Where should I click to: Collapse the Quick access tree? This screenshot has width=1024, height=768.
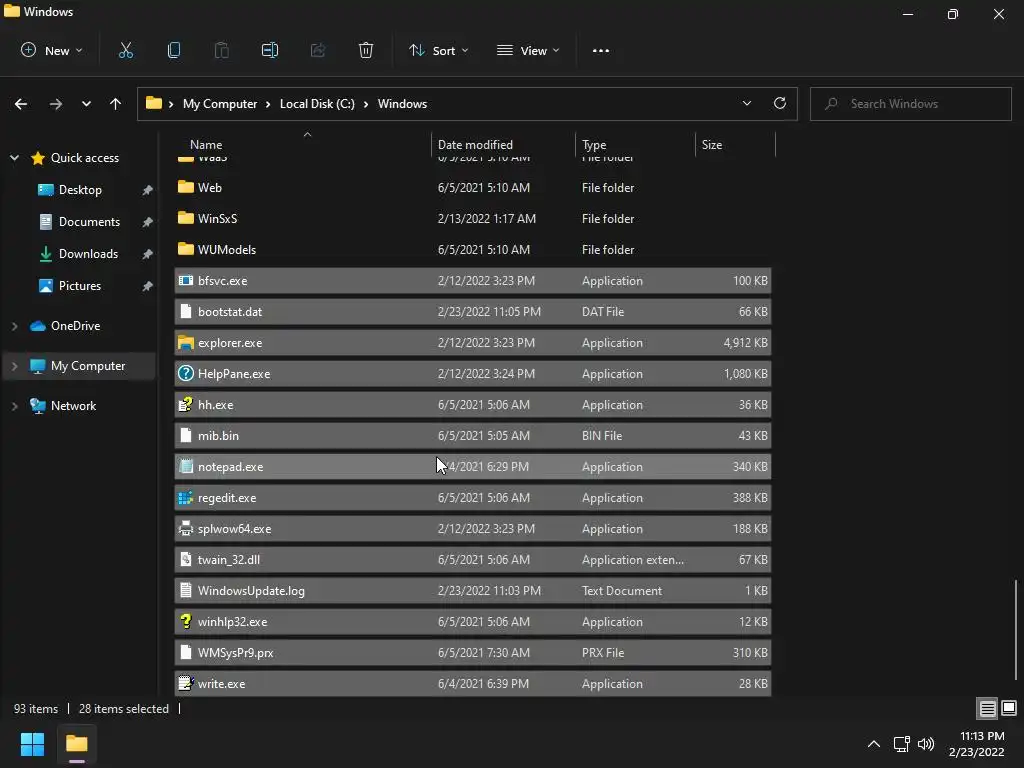pyautogui.click(x=14, y=158)
